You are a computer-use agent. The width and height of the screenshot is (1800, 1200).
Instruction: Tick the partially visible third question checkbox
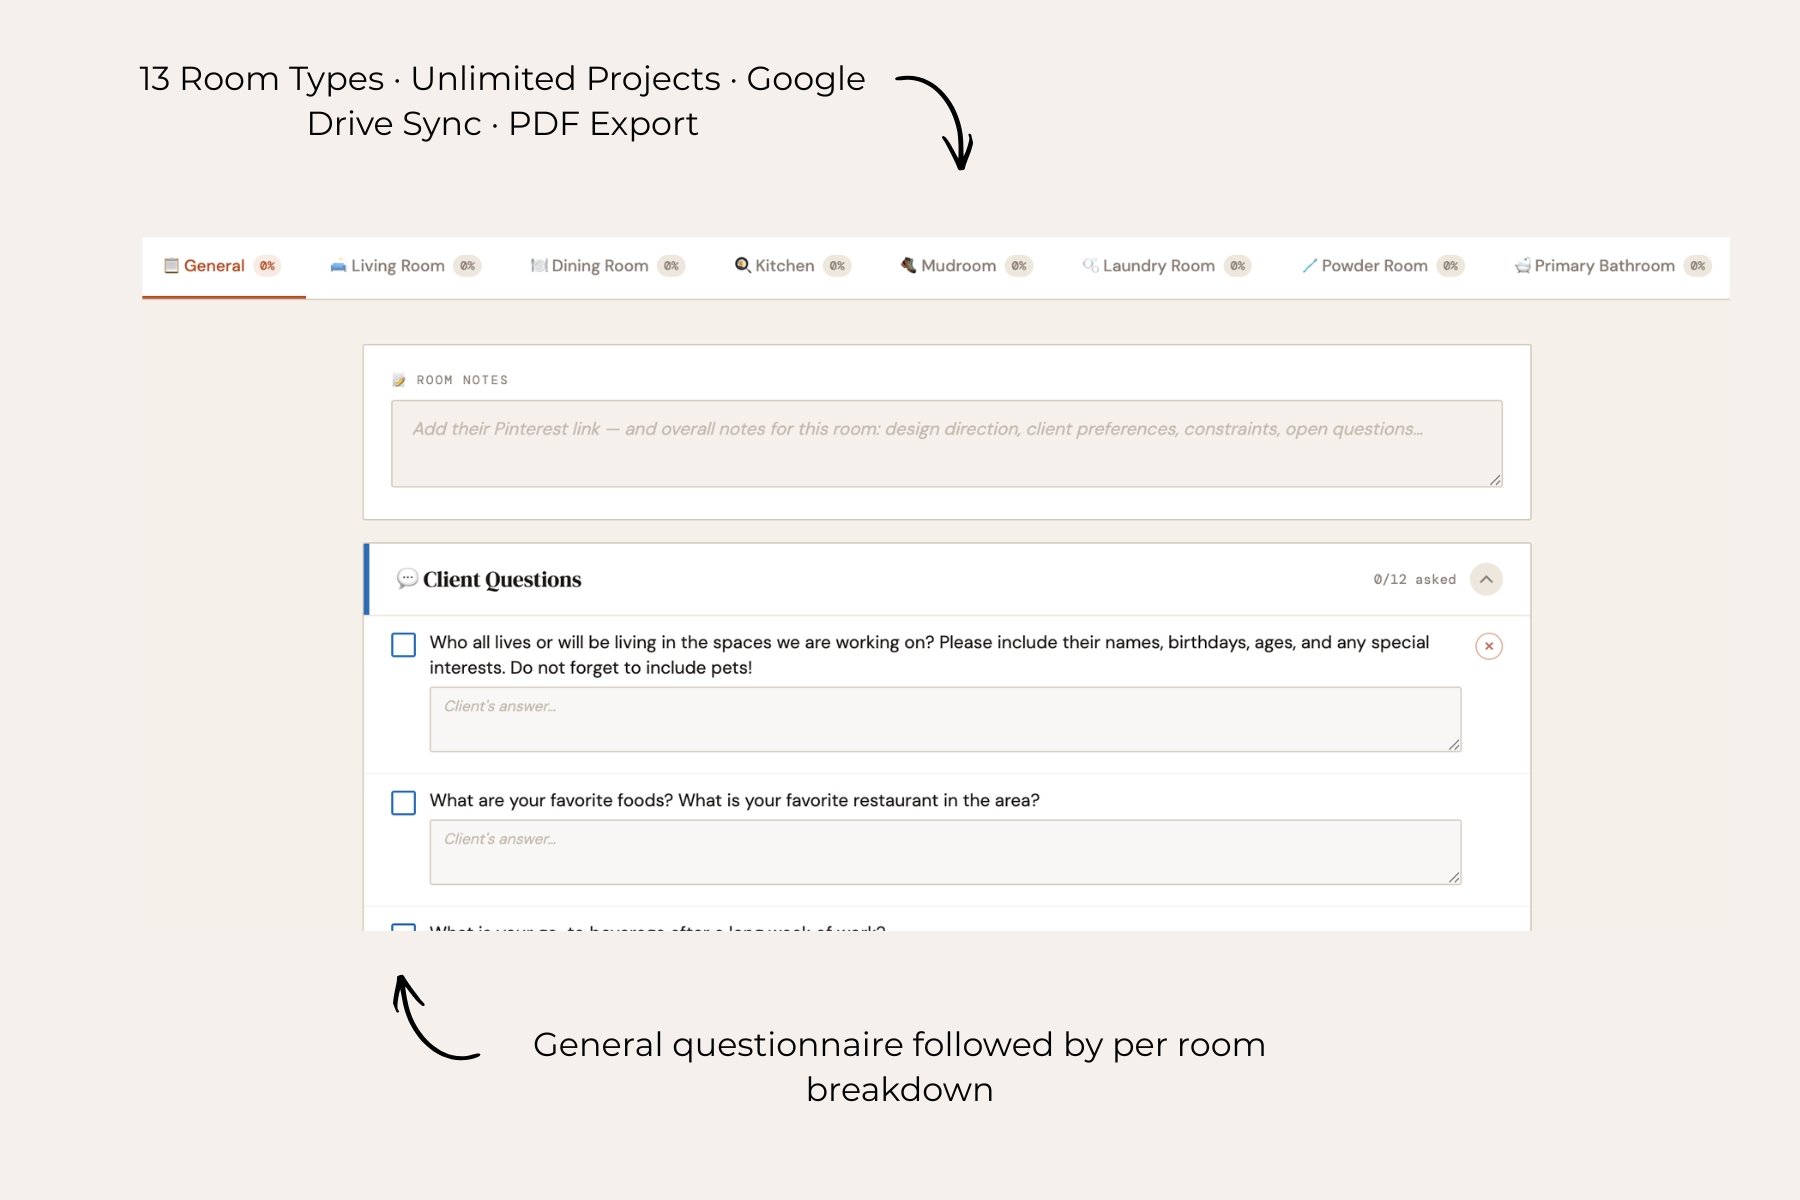click(x=404, y=927)
